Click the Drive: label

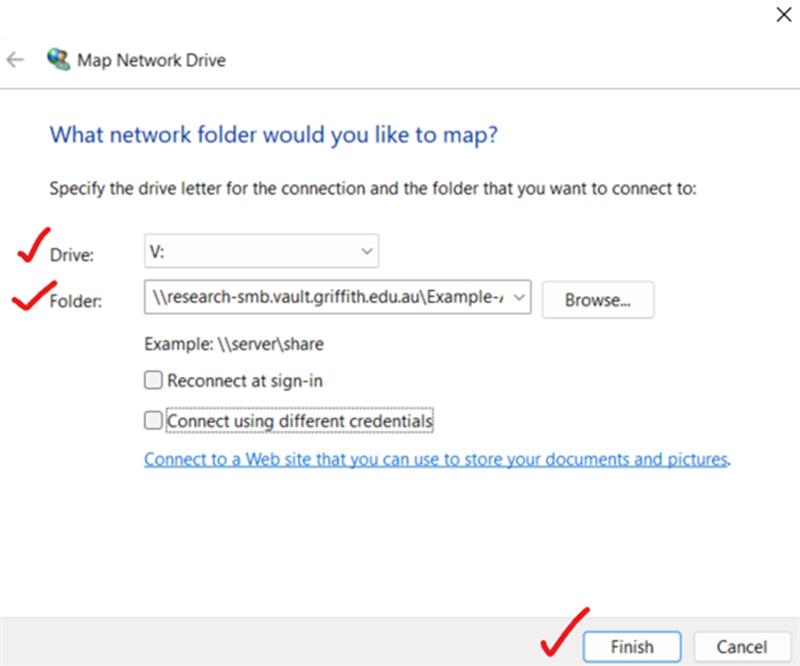click(x=72, y=256)
